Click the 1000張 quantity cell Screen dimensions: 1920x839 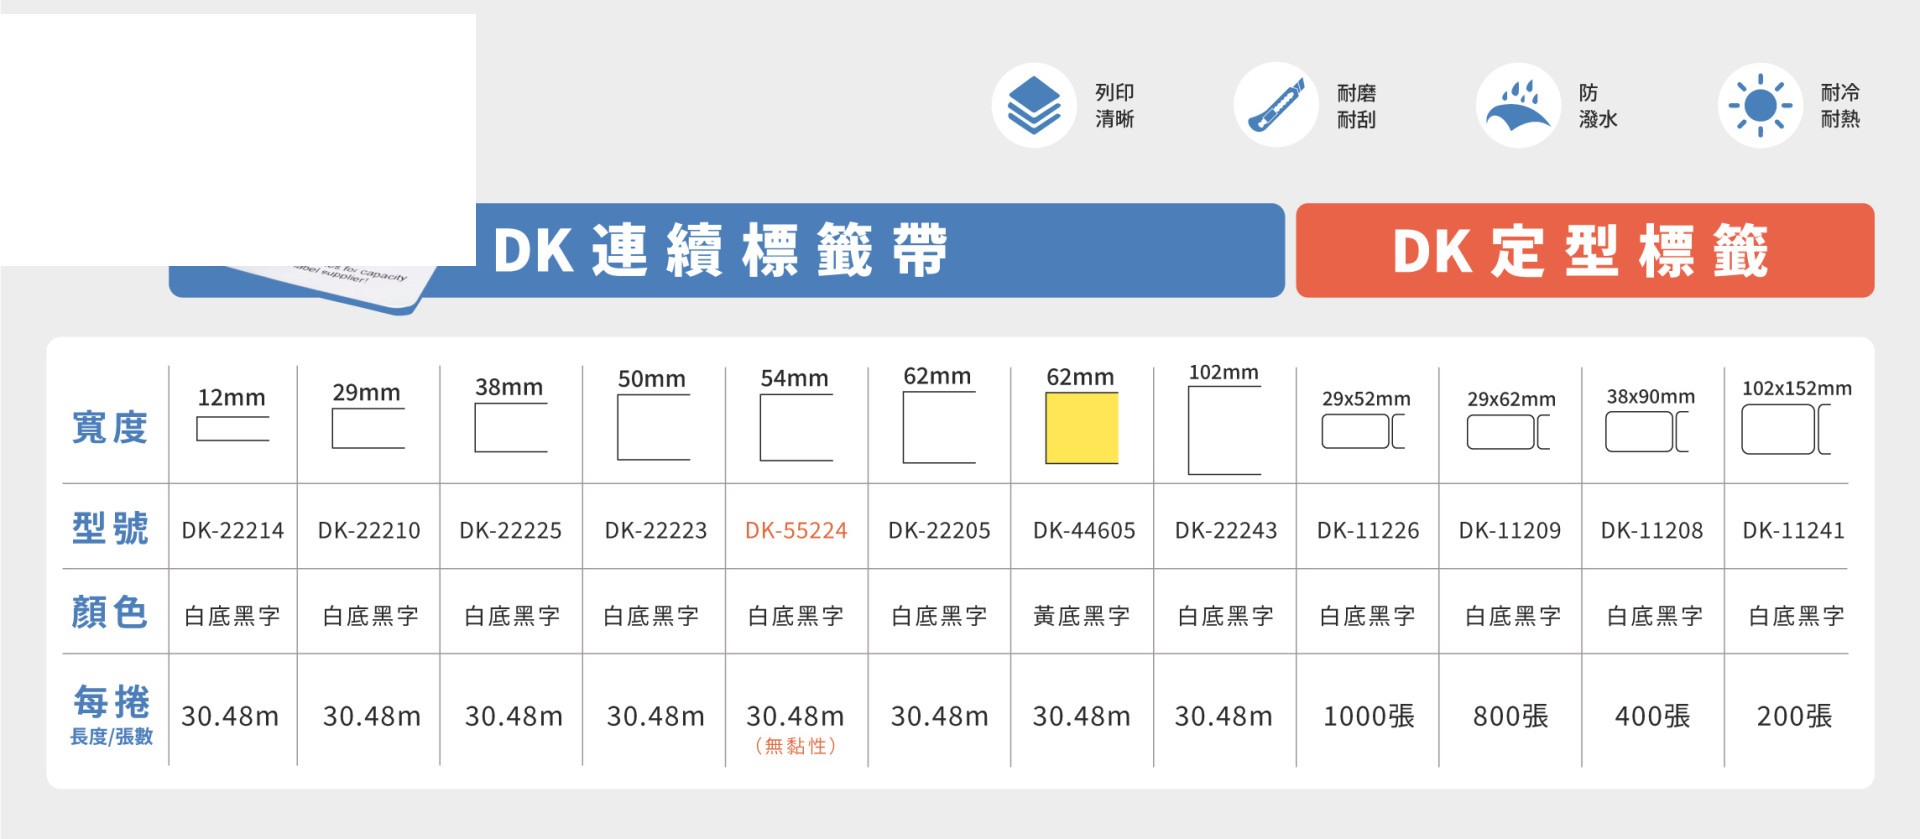[1369, 716]
